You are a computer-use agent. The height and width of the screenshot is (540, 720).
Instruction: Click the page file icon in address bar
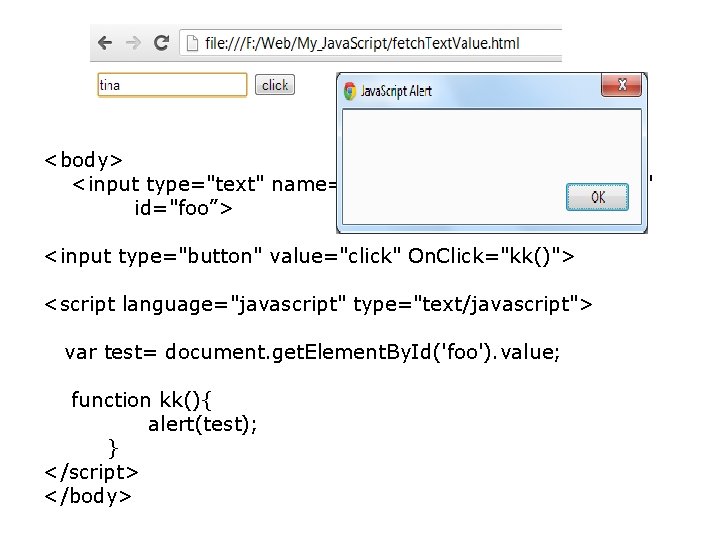[192, 44]
